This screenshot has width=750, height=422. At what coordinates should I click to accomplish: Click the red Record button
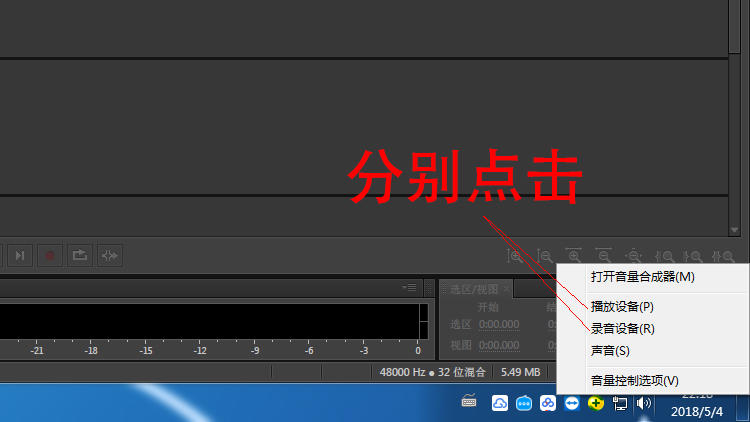coord(48,256)
